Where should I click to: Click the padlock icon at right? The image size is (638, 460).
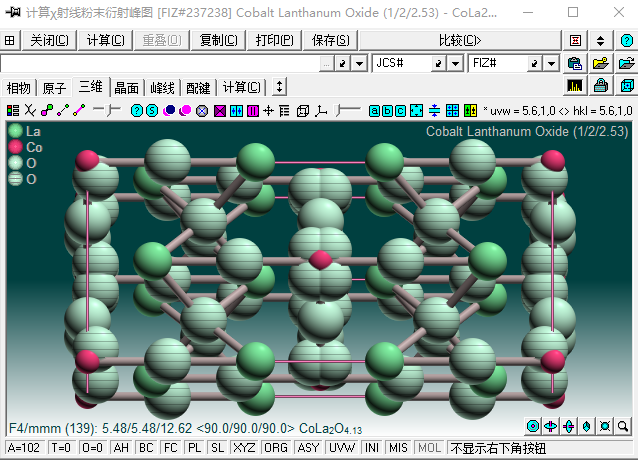tap(601, 86)
